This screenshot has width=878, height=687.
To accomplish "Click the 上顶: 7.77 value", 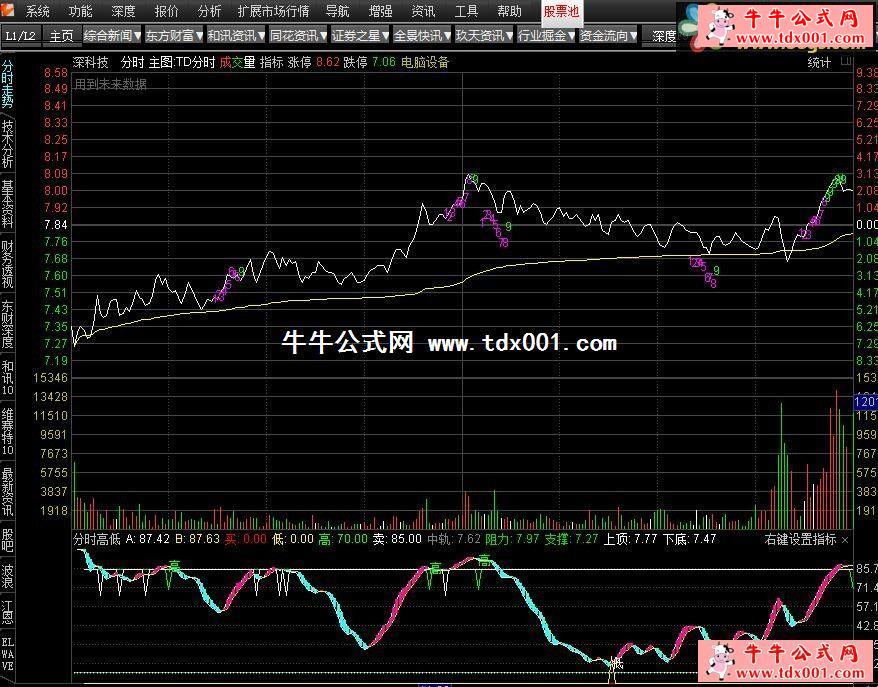I will click(629, 539).
